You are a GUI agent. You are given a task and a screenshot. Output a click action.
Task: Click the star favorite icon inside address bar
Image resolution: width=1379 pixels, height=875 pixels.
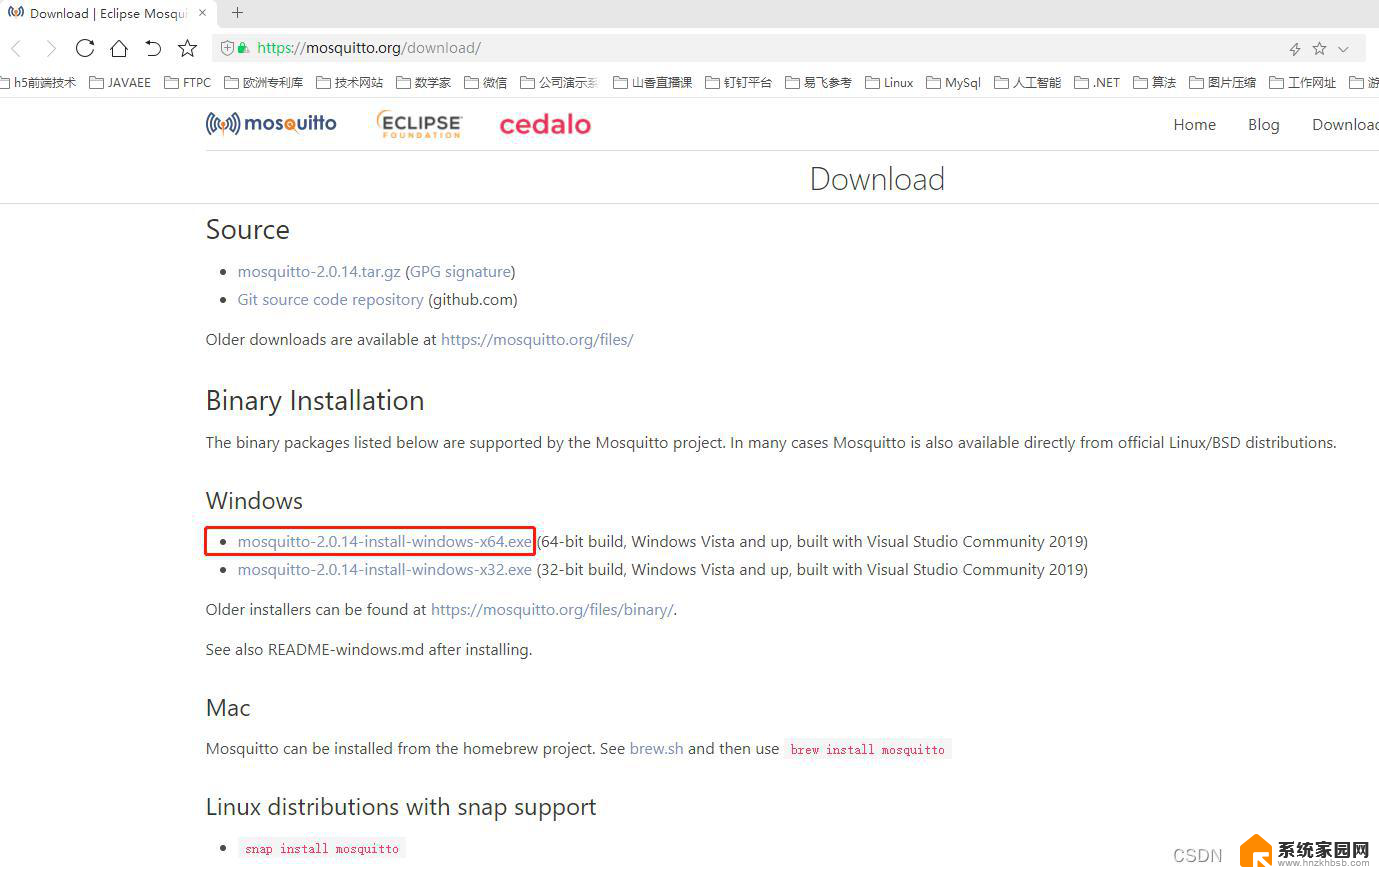click(x=1319, y=48)
